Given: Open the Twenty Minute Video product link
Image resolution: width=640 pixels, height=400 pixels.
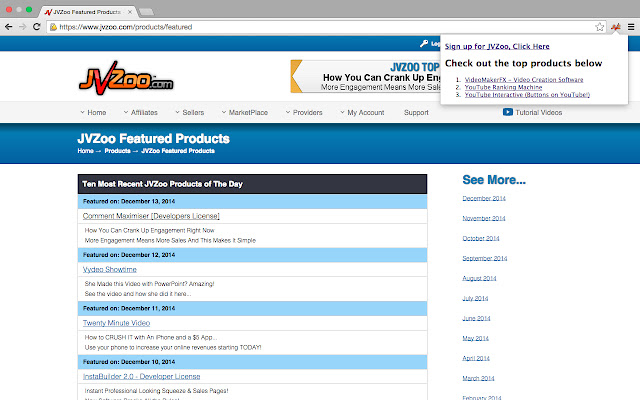Looking at the screenshot, I should click(x=116, y=323).
